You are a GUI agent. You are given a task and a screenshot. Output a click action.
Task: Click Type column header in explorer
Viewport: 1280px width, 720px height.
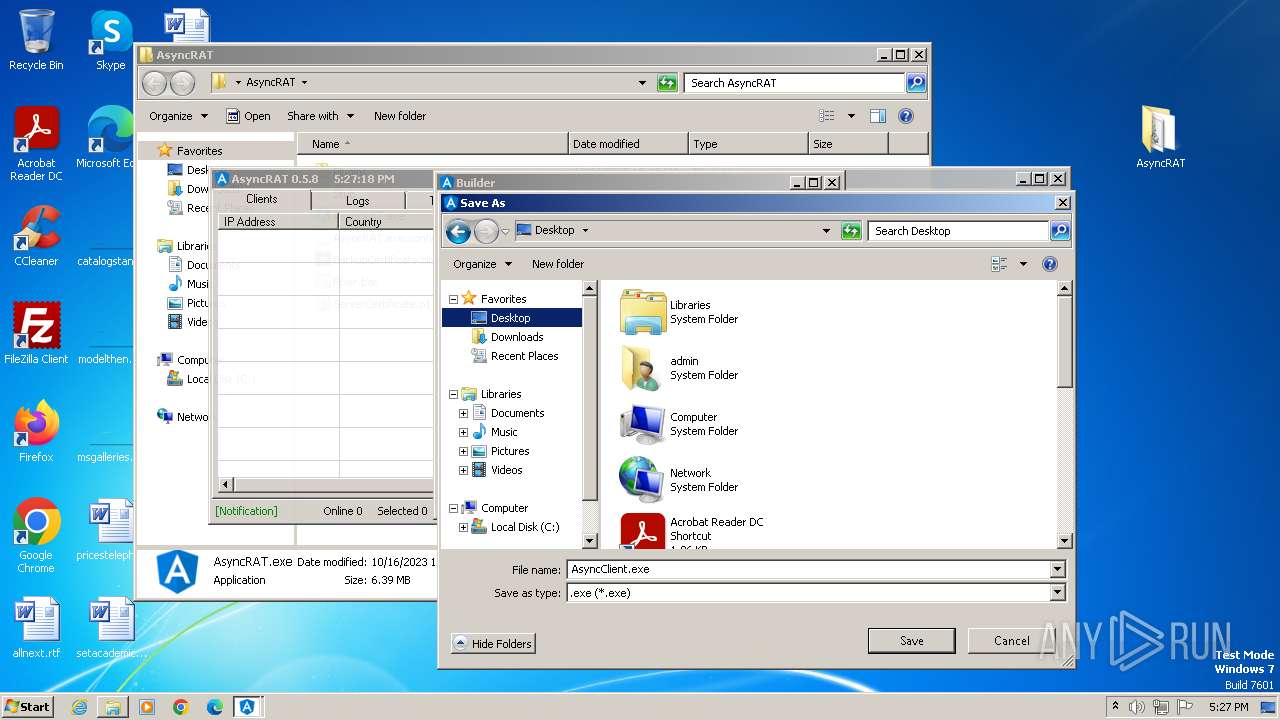pyautogui.click(x=748, y=144)
